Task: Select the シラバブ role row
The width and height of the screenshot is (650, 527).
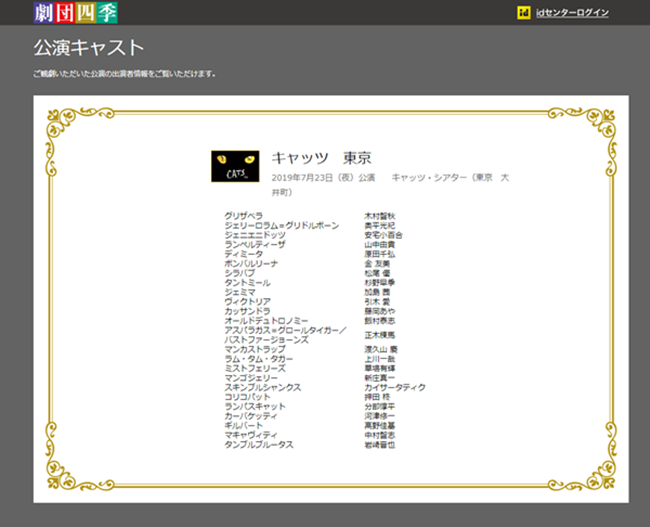Action: (x=240, y=273)
